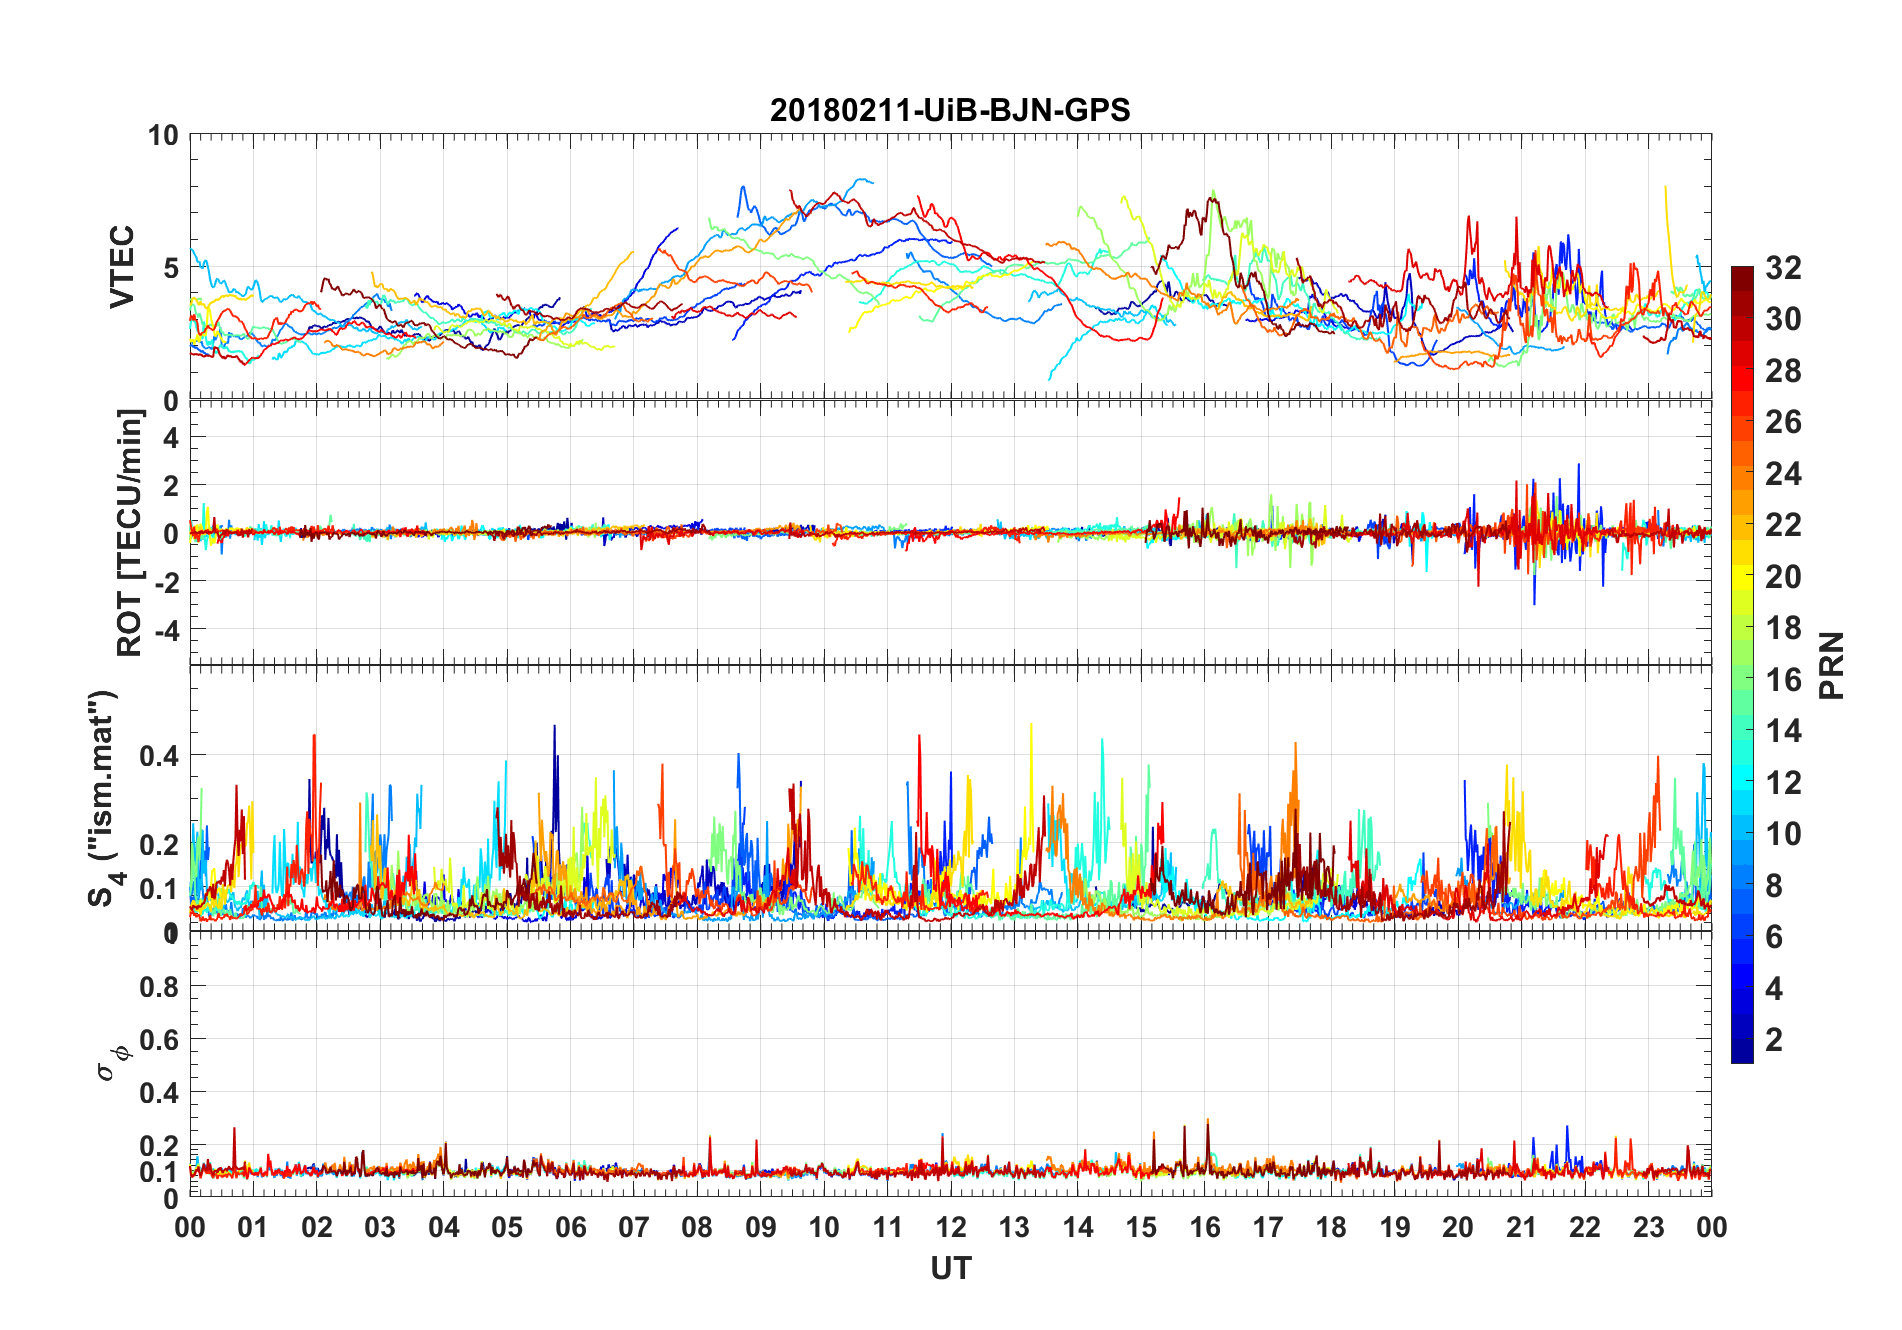This screenshot has height=1330, width=1902.
Task: Click the colorbar tick label 24
Action: click(1783, 473)
